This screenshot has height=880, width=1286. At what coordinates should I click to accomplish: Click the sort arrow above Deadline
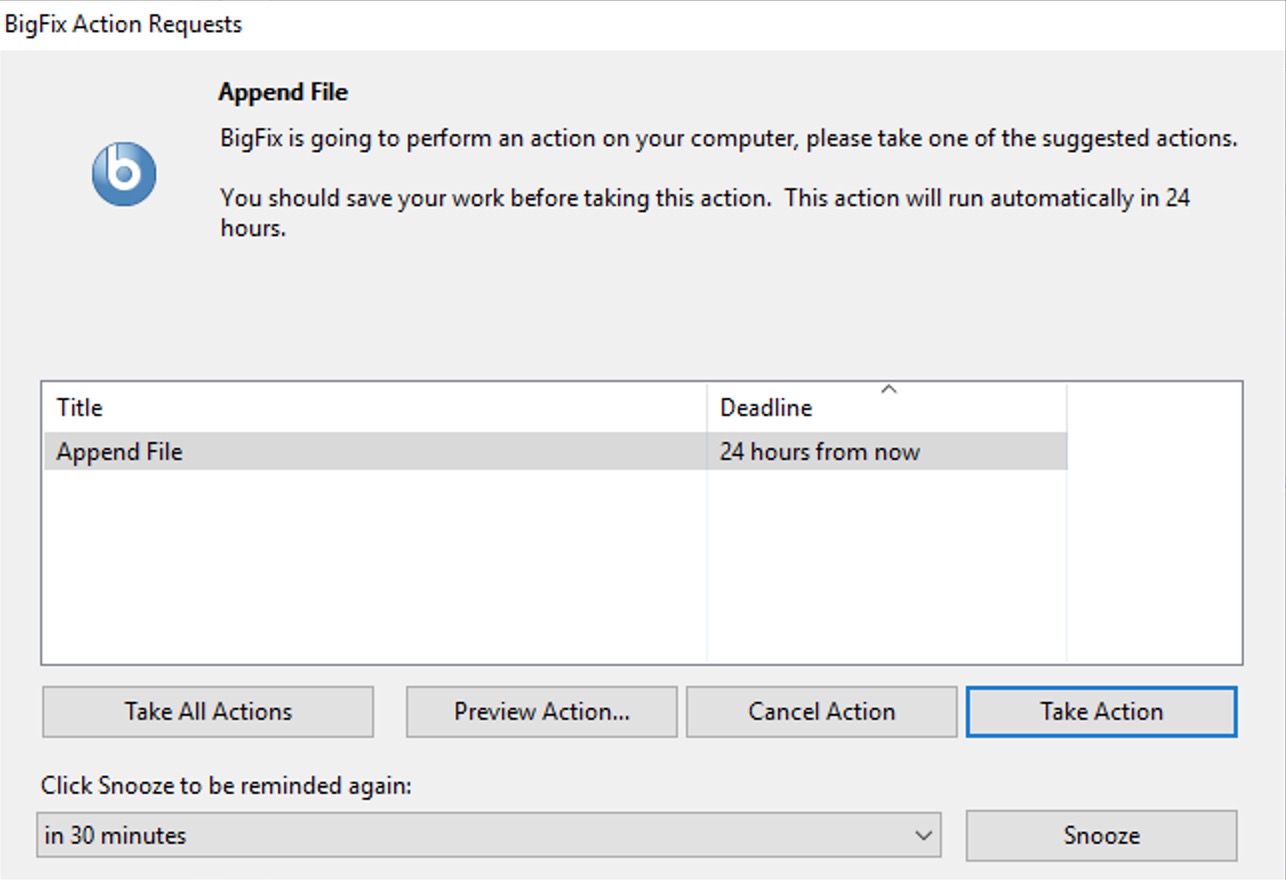(x=888, y=390)
